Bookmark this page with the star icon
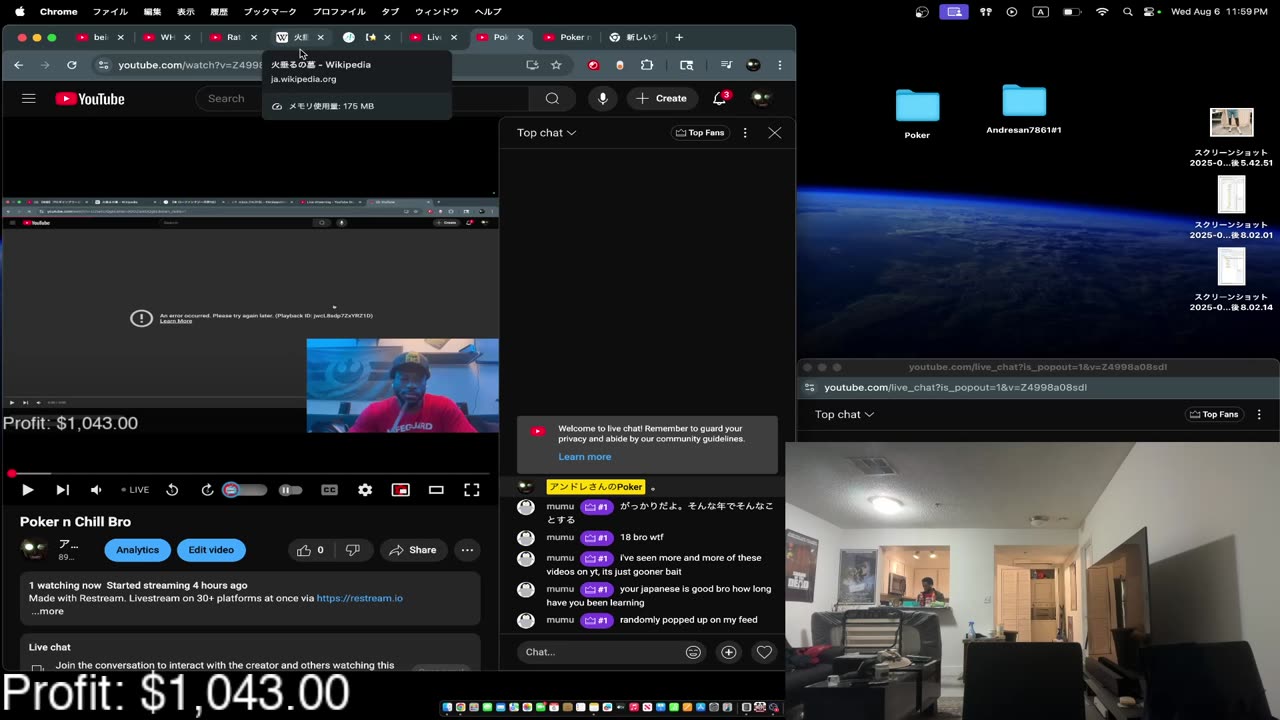The width and height of the screenshot is (1280, 720). coord(556,65)
